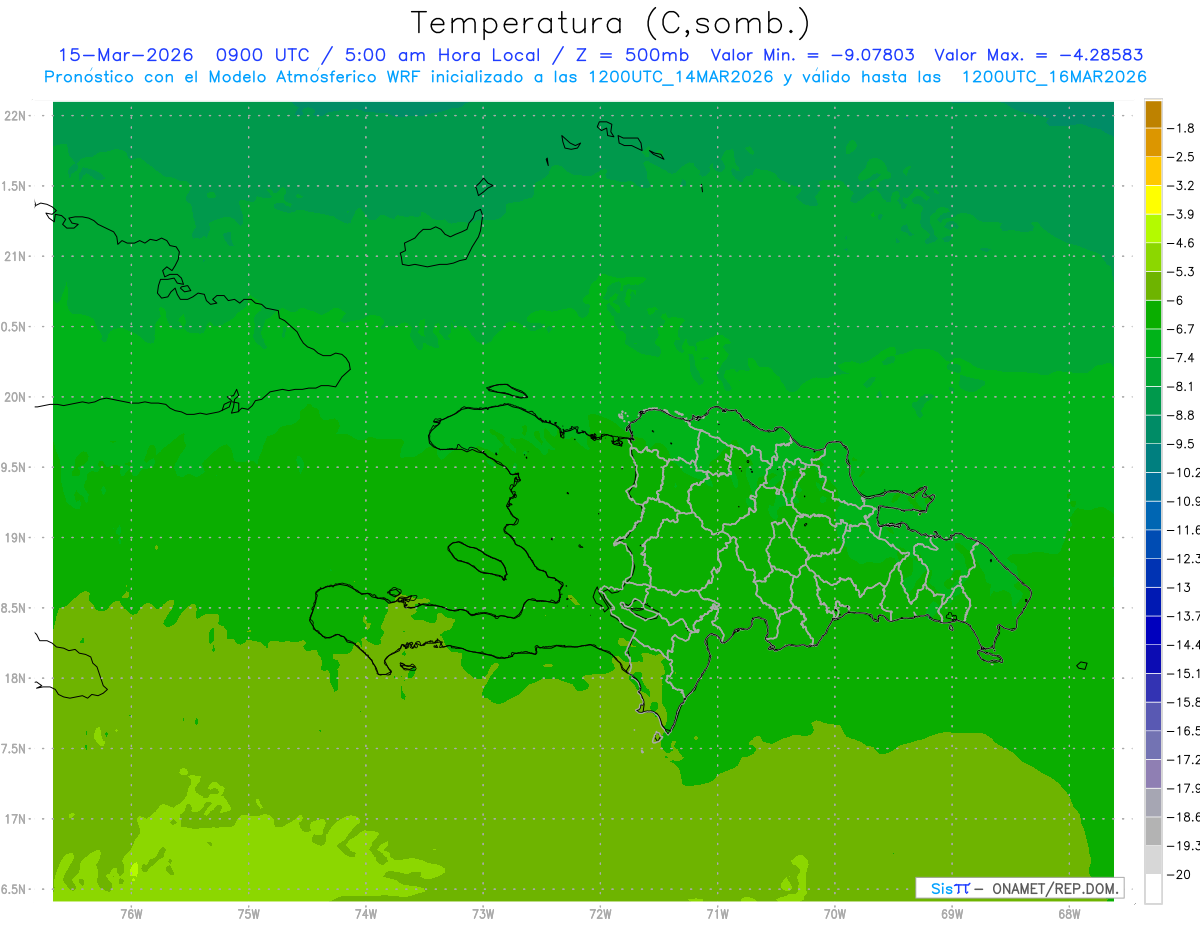Click the '-1.8' colorbar value label
This screenshot has height=927, width=1200.
pos(1182,128)
